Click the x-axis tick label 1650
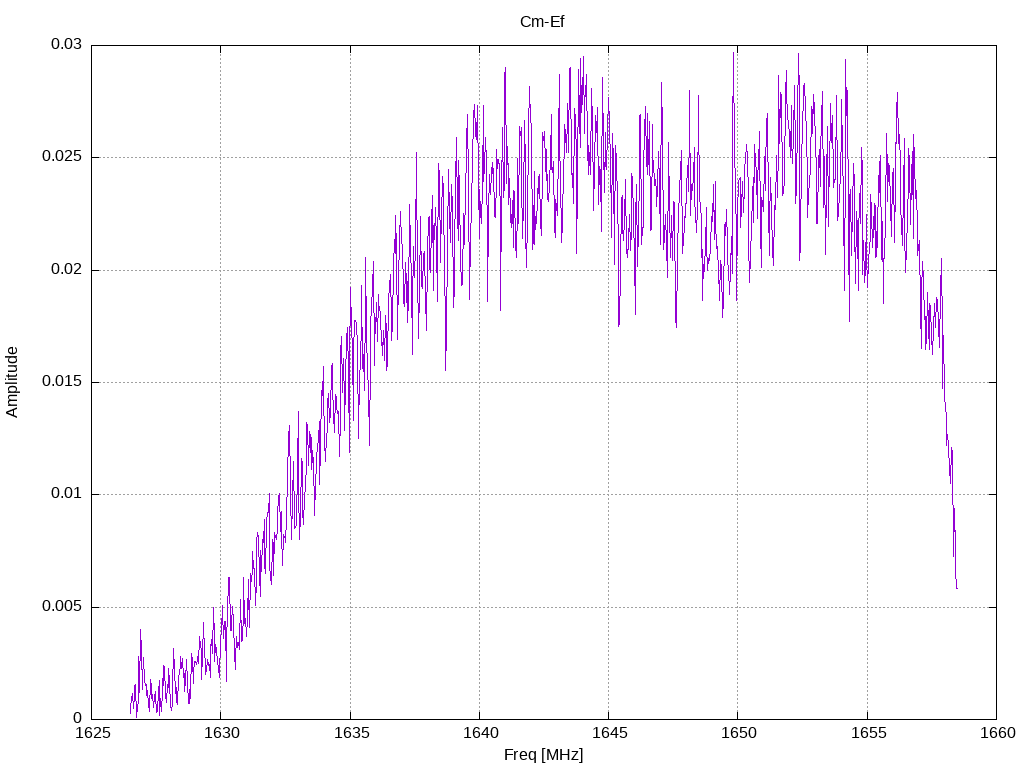This screenshot has height=768, width=1024. pyautogui.click(x=739, y=733)
